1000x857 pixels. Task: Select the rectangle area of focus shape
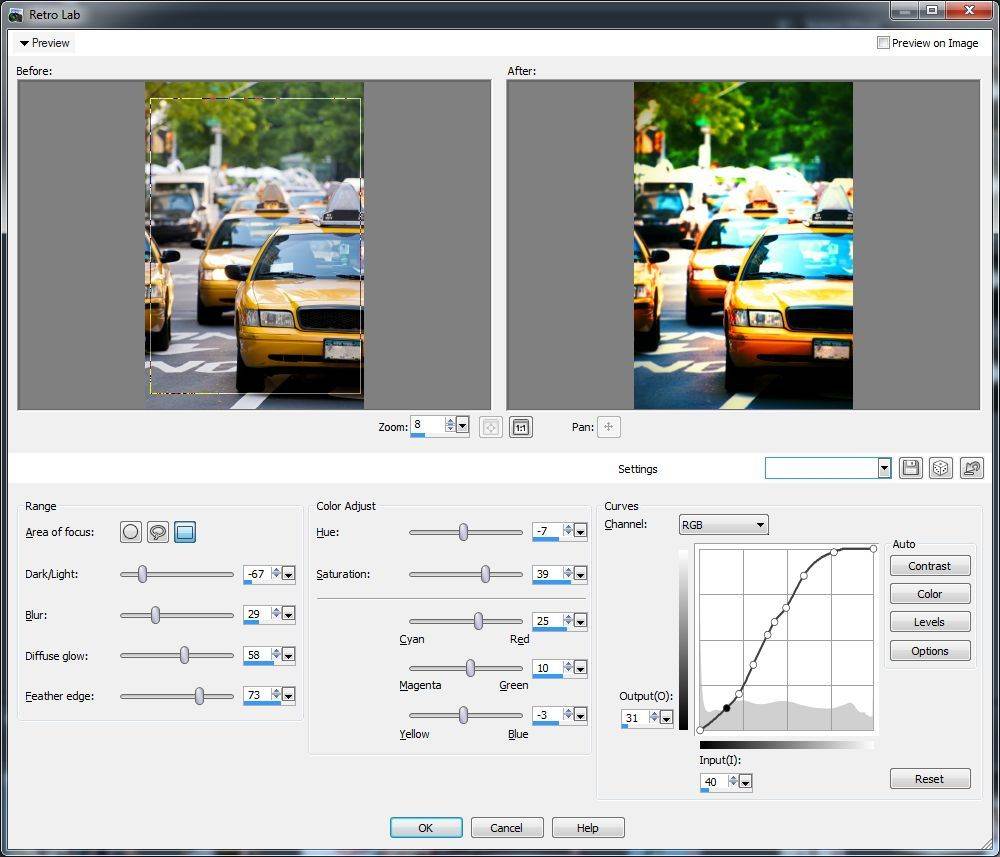point(185,532)
